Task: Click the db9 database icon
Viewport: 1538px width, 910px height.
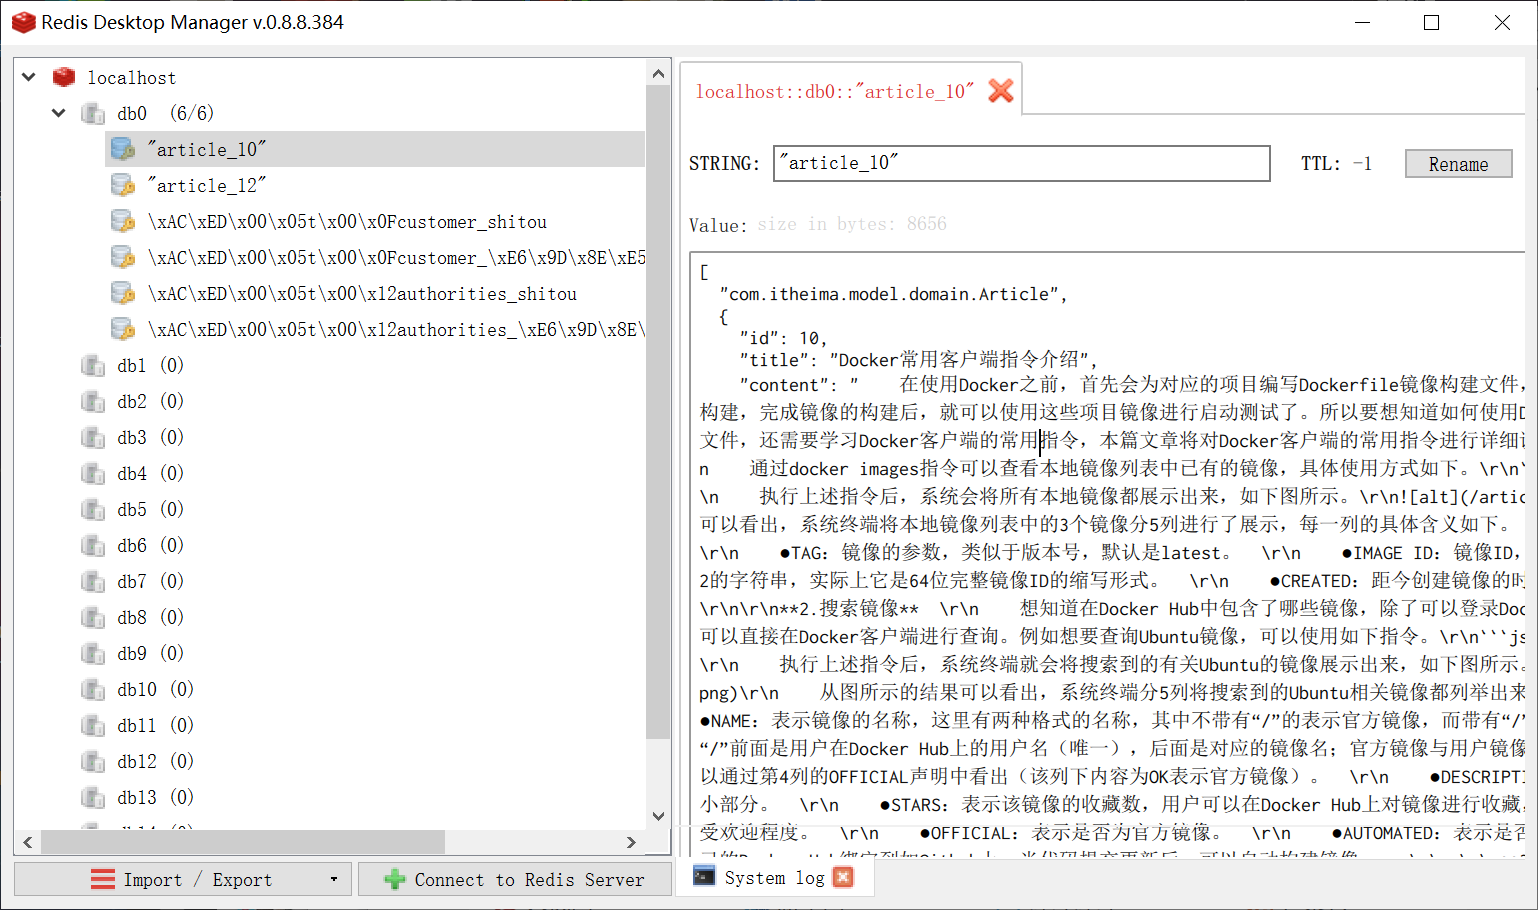Action: [x=93, y=653]
